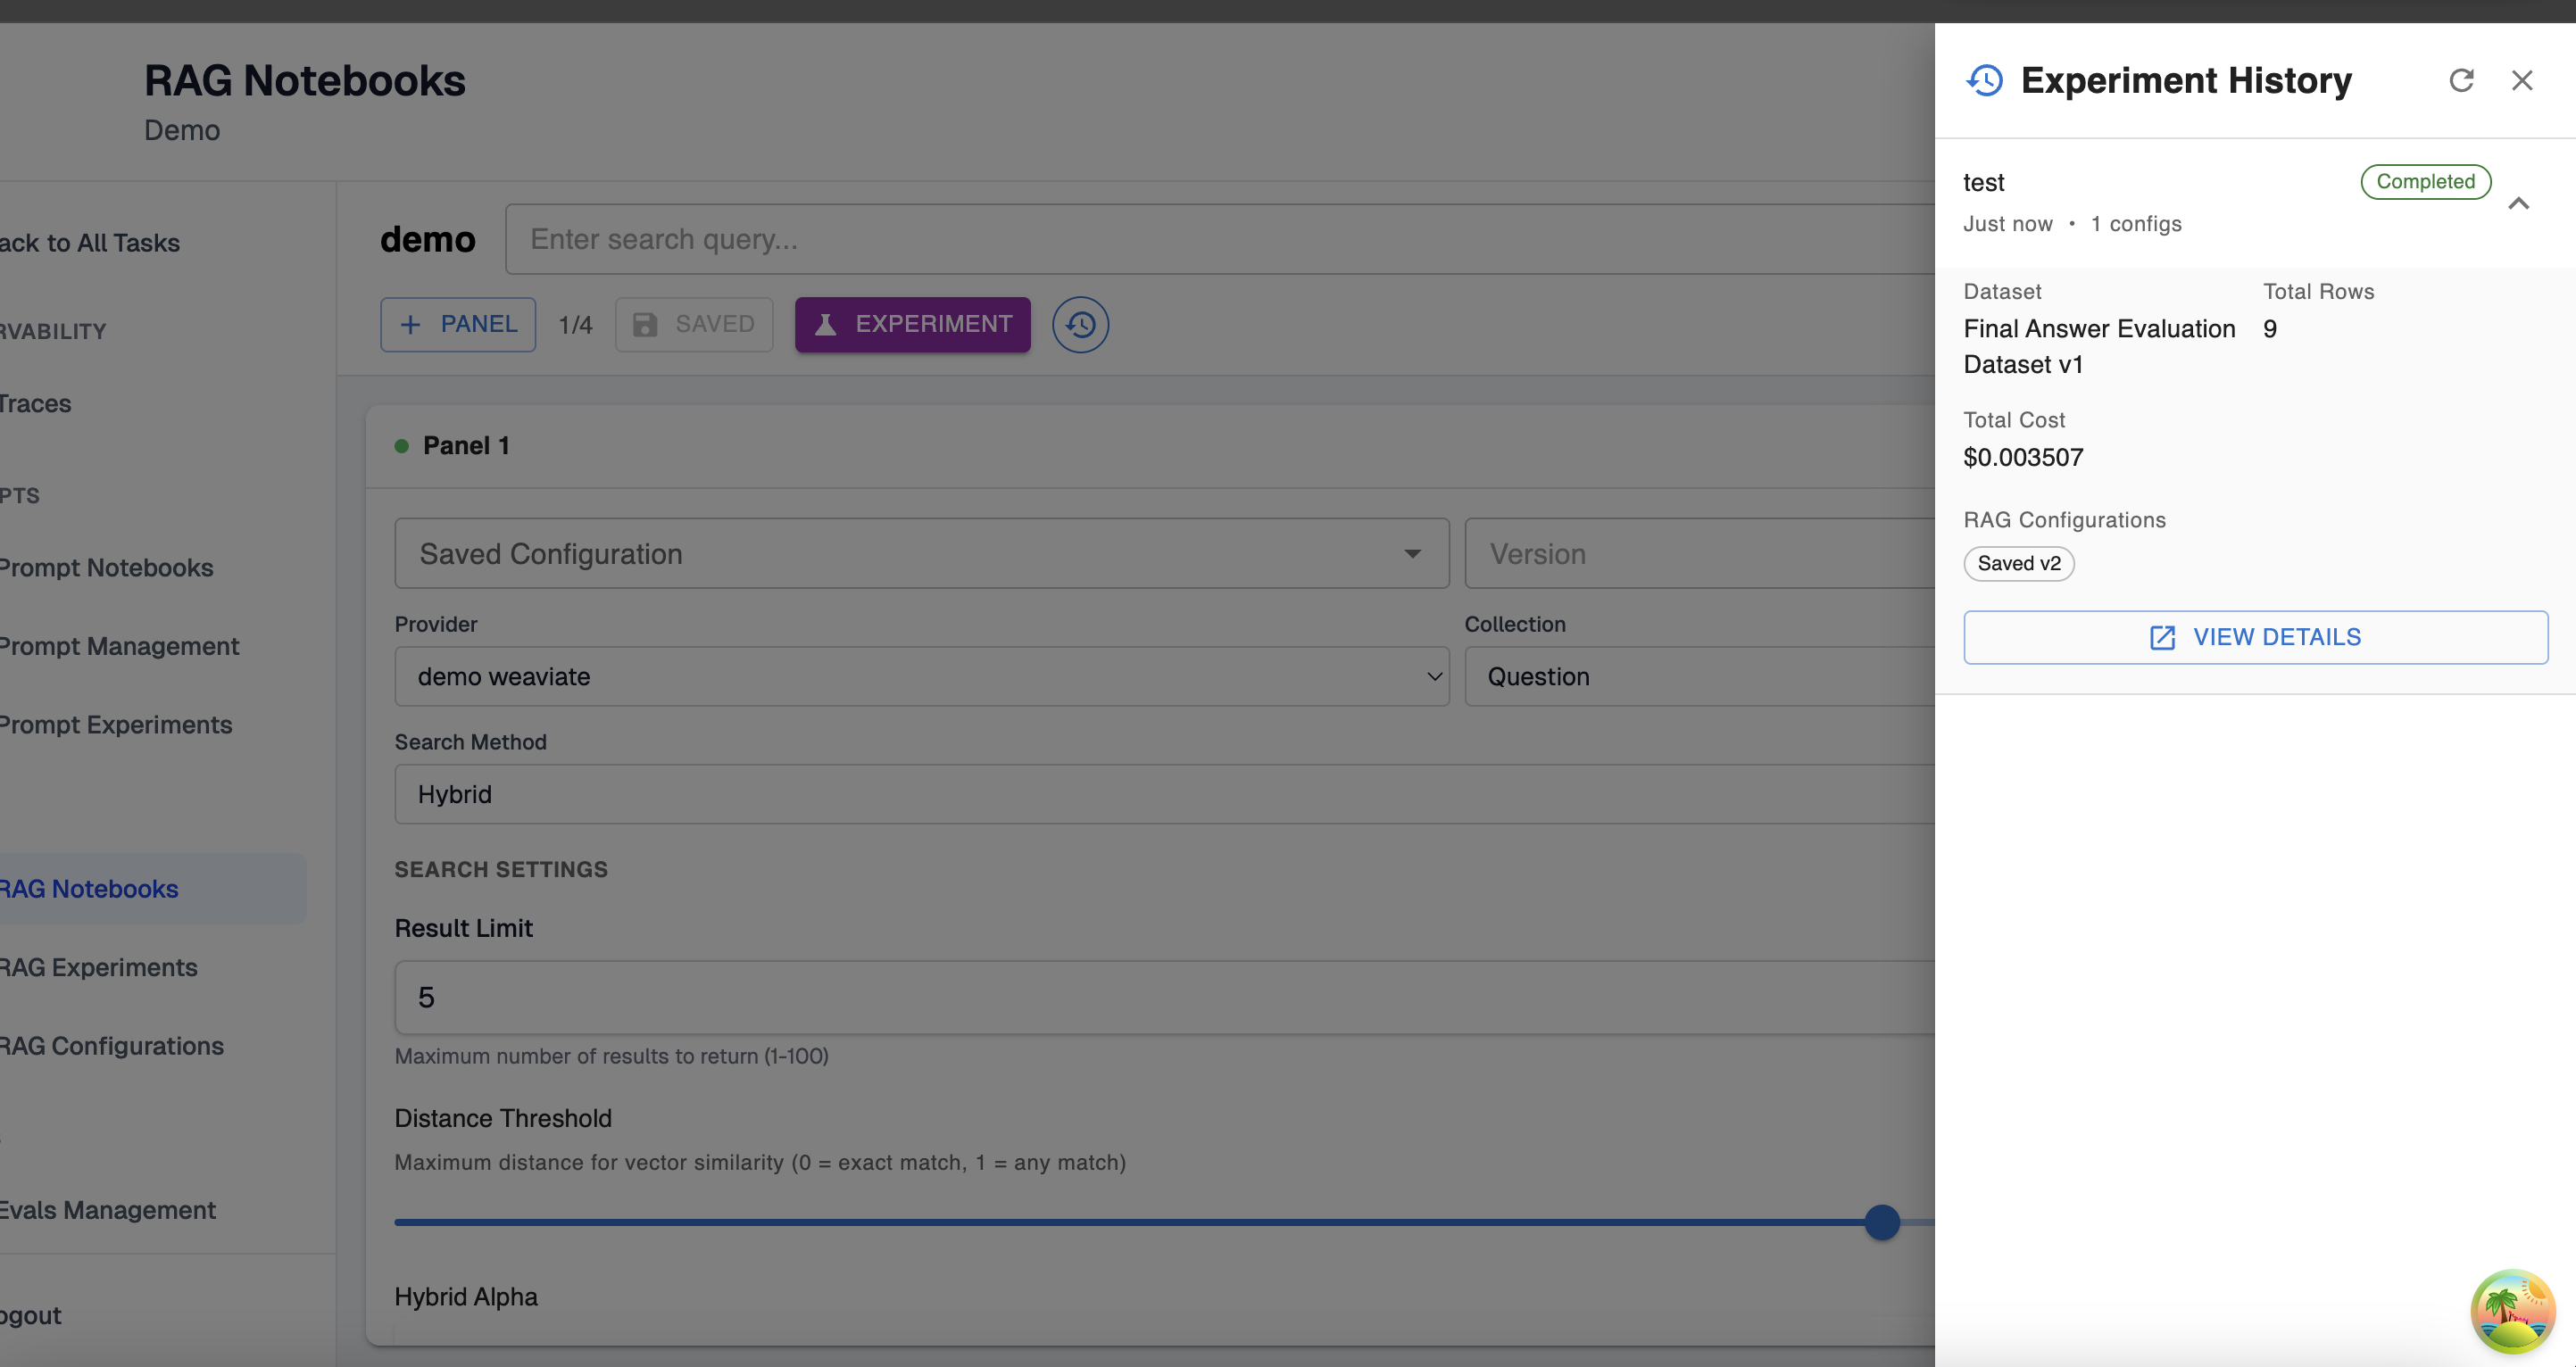Click the plus icon to add a panel

410,324
